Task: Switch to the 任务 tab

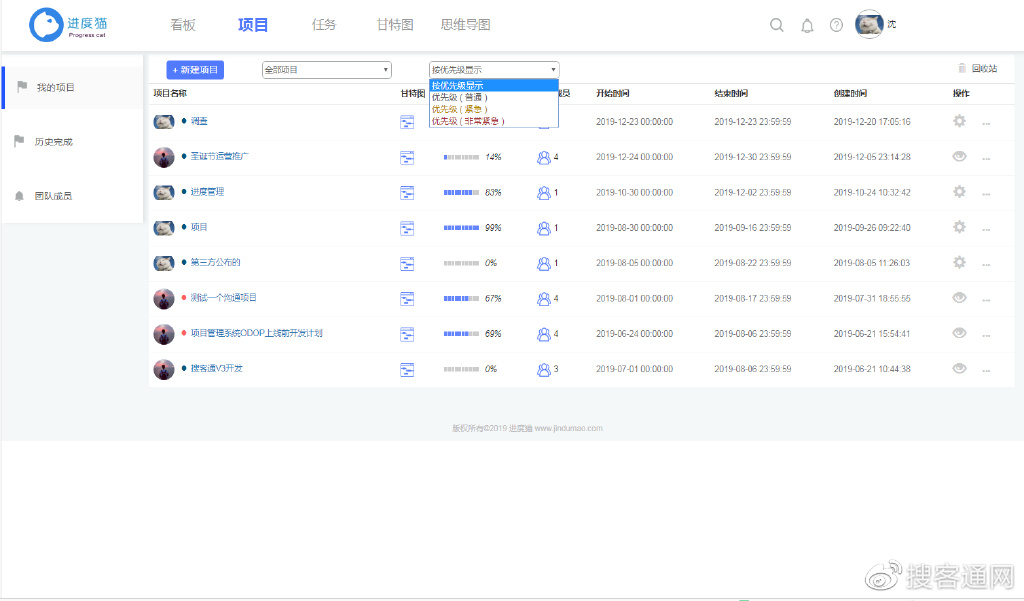Action: pyautogui.click(x=324, y=25)
